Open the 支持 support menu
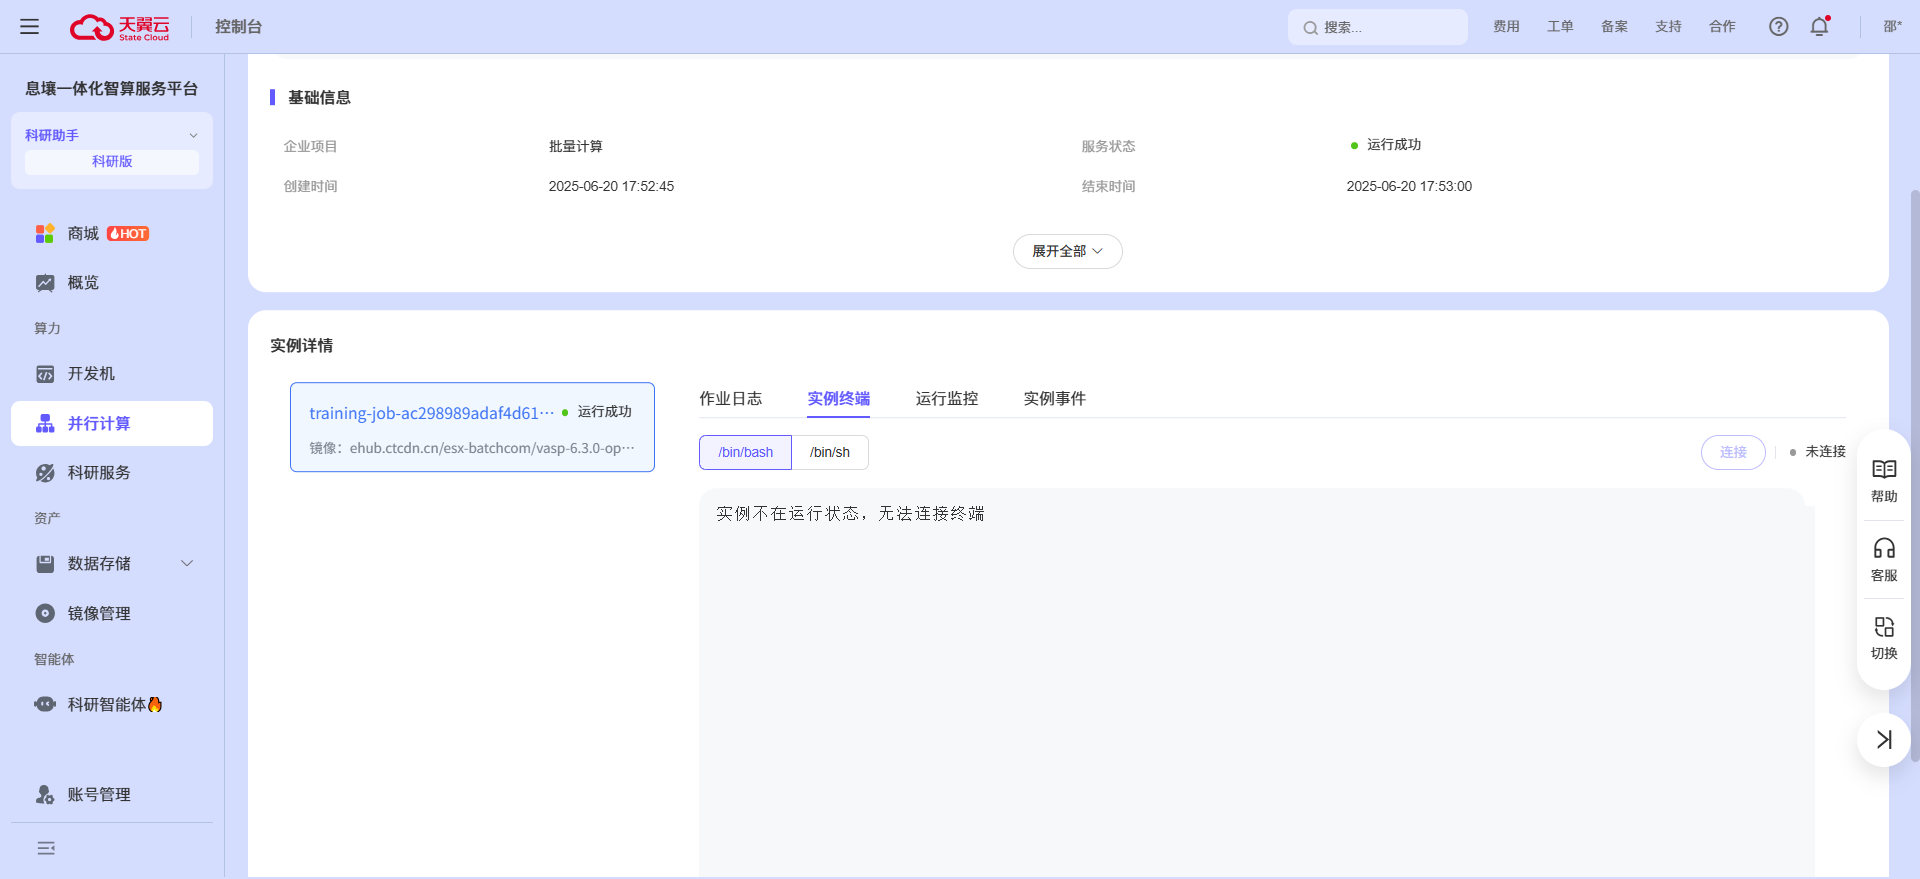The image size is (1920, 879). point(1668,27)
